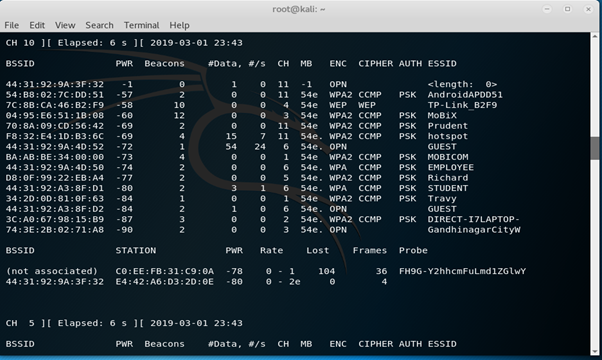Image resolution: width=602 pixels, height=360 pixels.
Task: Click station MAC E4:42:A6:D3:2D:0E
Action: tap(165, 282)
